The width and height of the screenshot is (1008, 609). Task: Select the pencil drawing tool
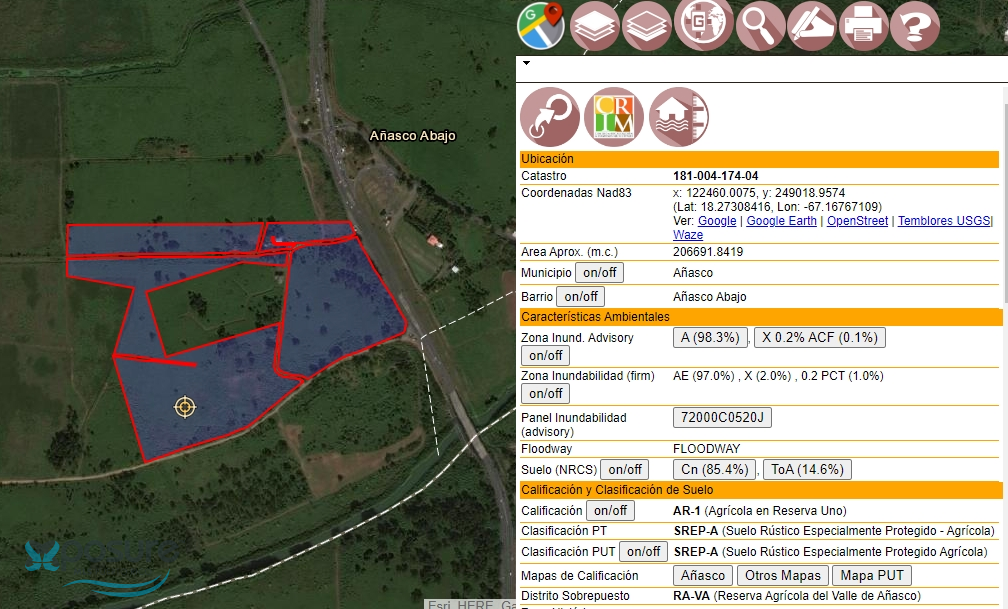[811, 25]
